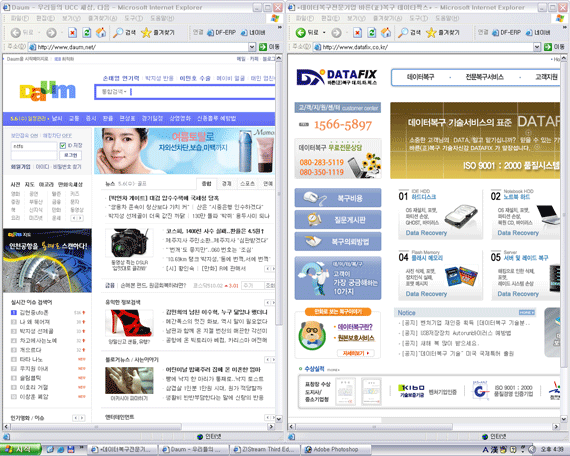
Task: Go forward in the Daum IE window
Action: tap(51, 33)
